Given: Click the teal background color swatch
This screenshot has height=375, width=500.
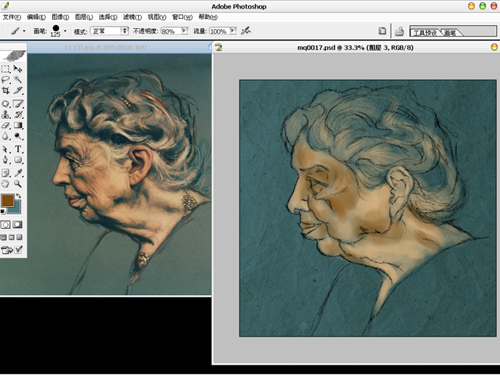Looking at the screenshot, I should point(16,209).
